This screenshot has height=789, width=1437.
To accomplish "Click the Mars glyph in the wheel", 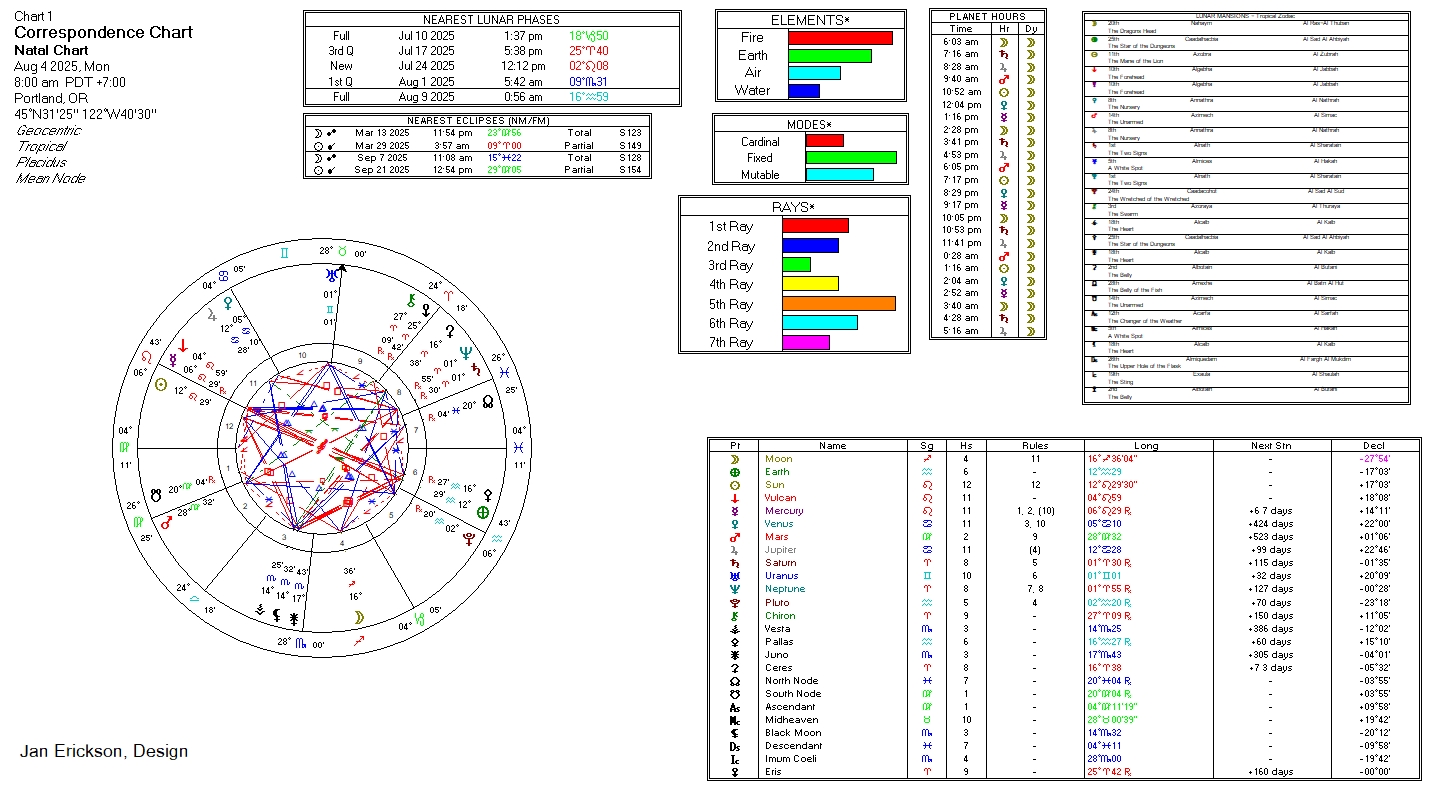I will 167,521.
